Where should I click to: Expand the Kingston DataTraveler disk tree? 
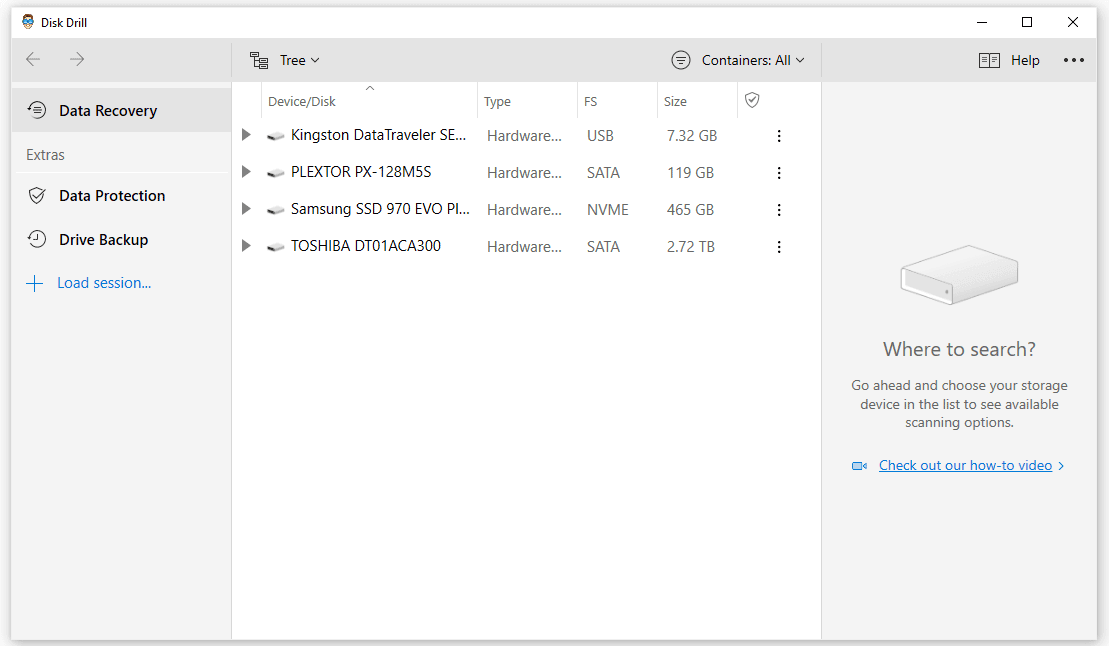[x=246, y=134]
